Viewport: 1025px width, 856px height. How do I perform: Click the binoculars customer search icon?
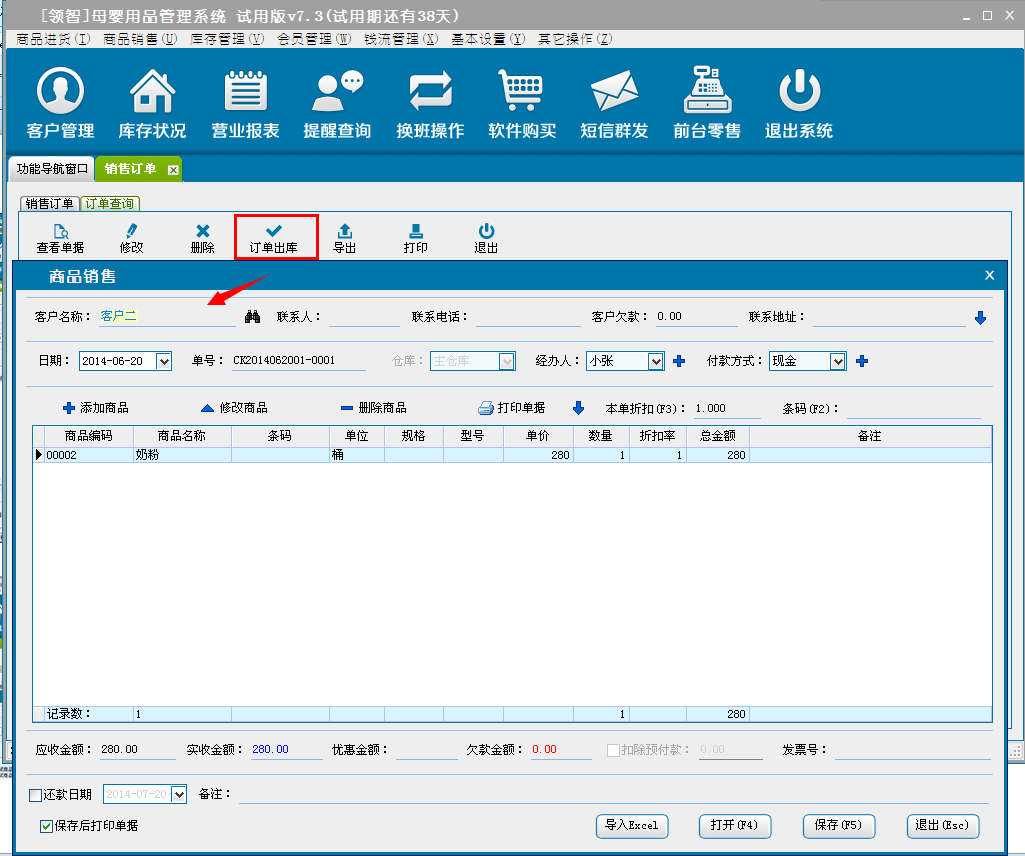pyautogui.click(x=253, y=317)
